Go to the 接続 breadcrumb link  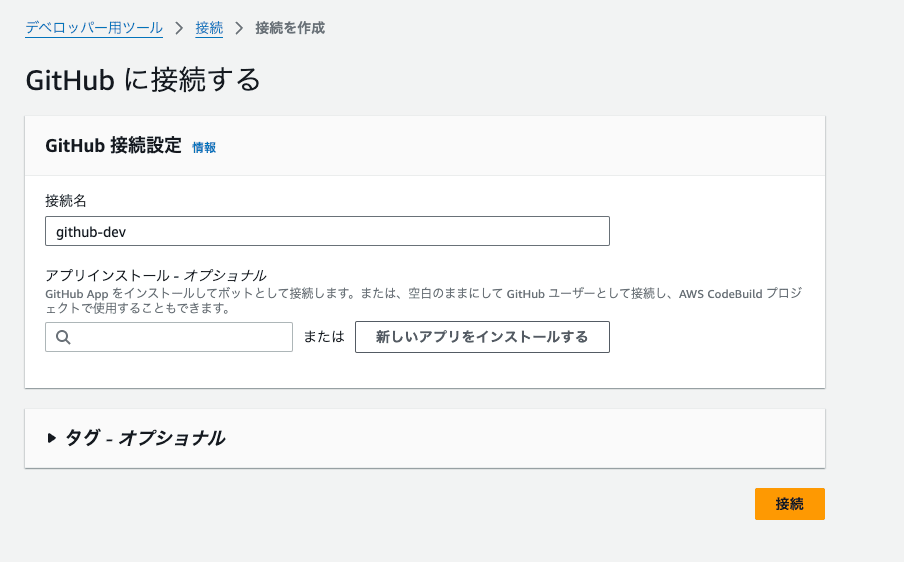coord(209,28)
